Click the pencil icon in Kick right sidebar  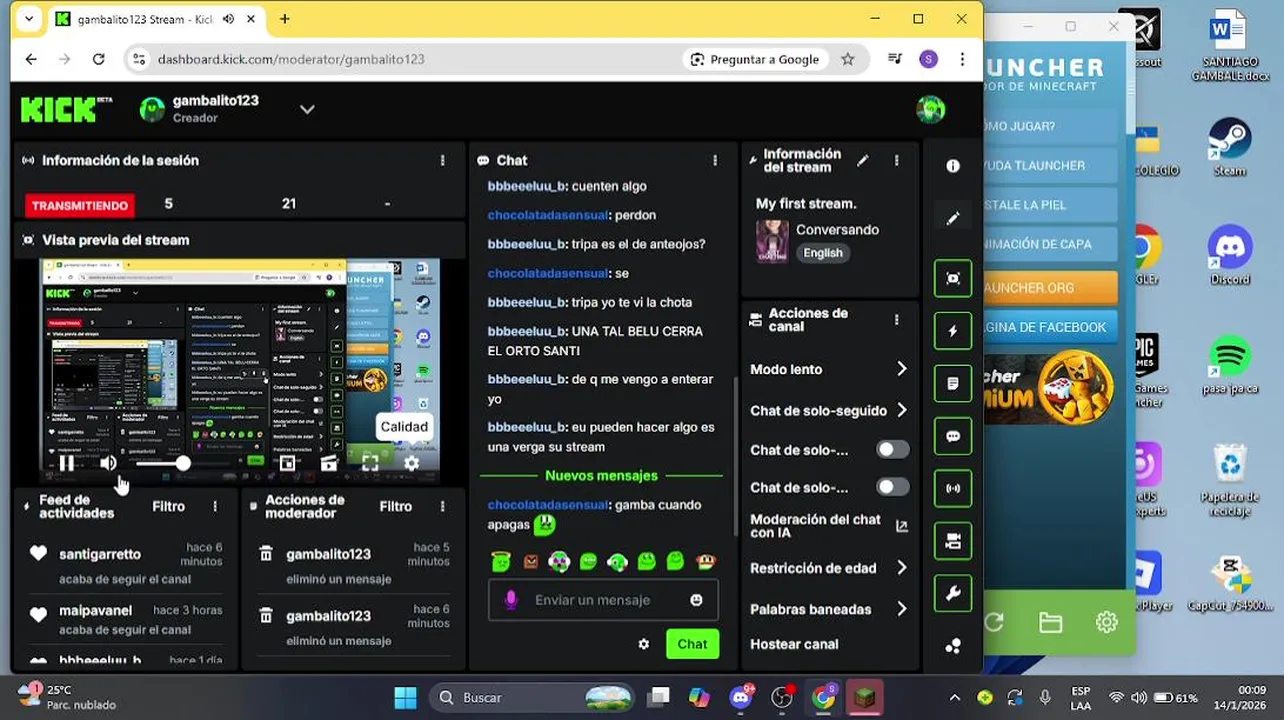[953, 218]
